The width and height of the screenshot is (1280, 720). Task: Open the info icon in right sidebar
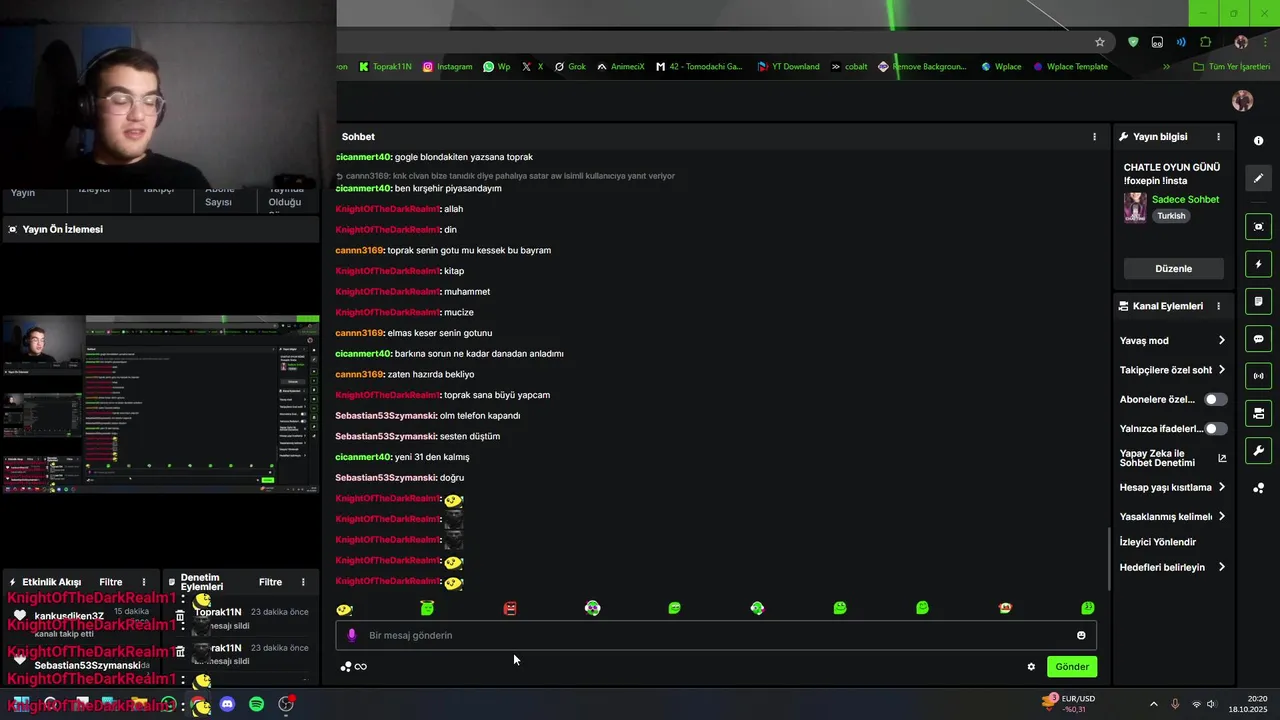point(1258,141)
